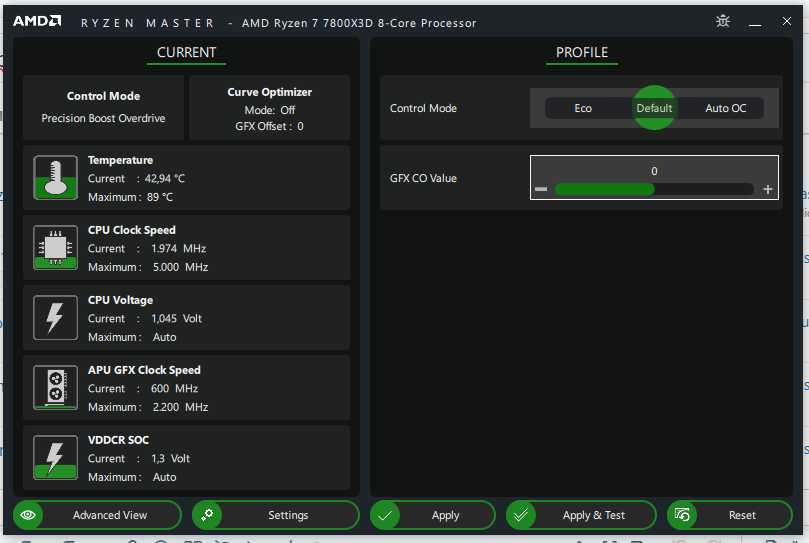The height and width of the screenshot is (543, 809).
Task: Select Eco control mode
Action: [x=583, y=108]
